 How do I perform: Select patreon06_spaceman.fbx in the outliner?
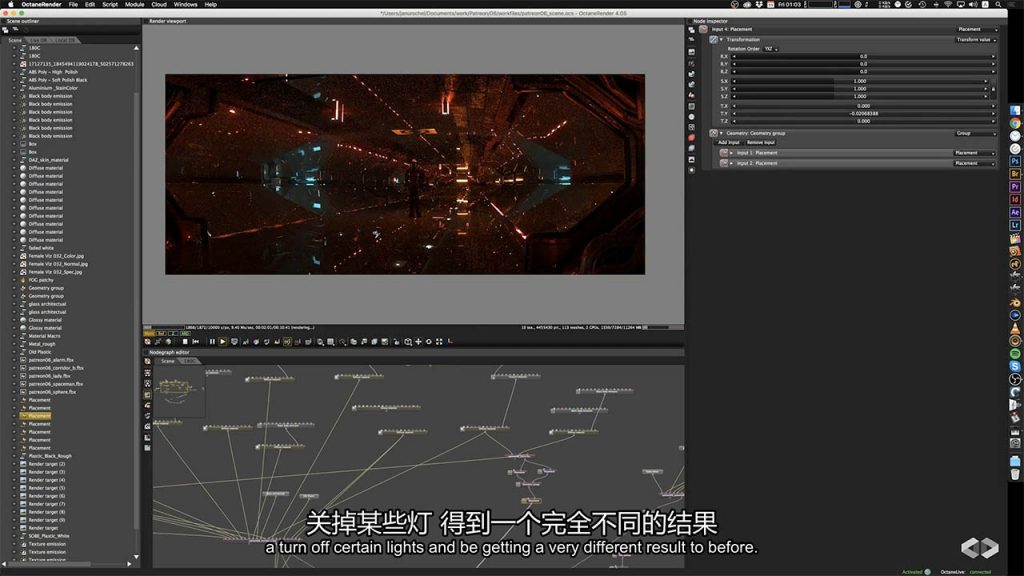56,384
